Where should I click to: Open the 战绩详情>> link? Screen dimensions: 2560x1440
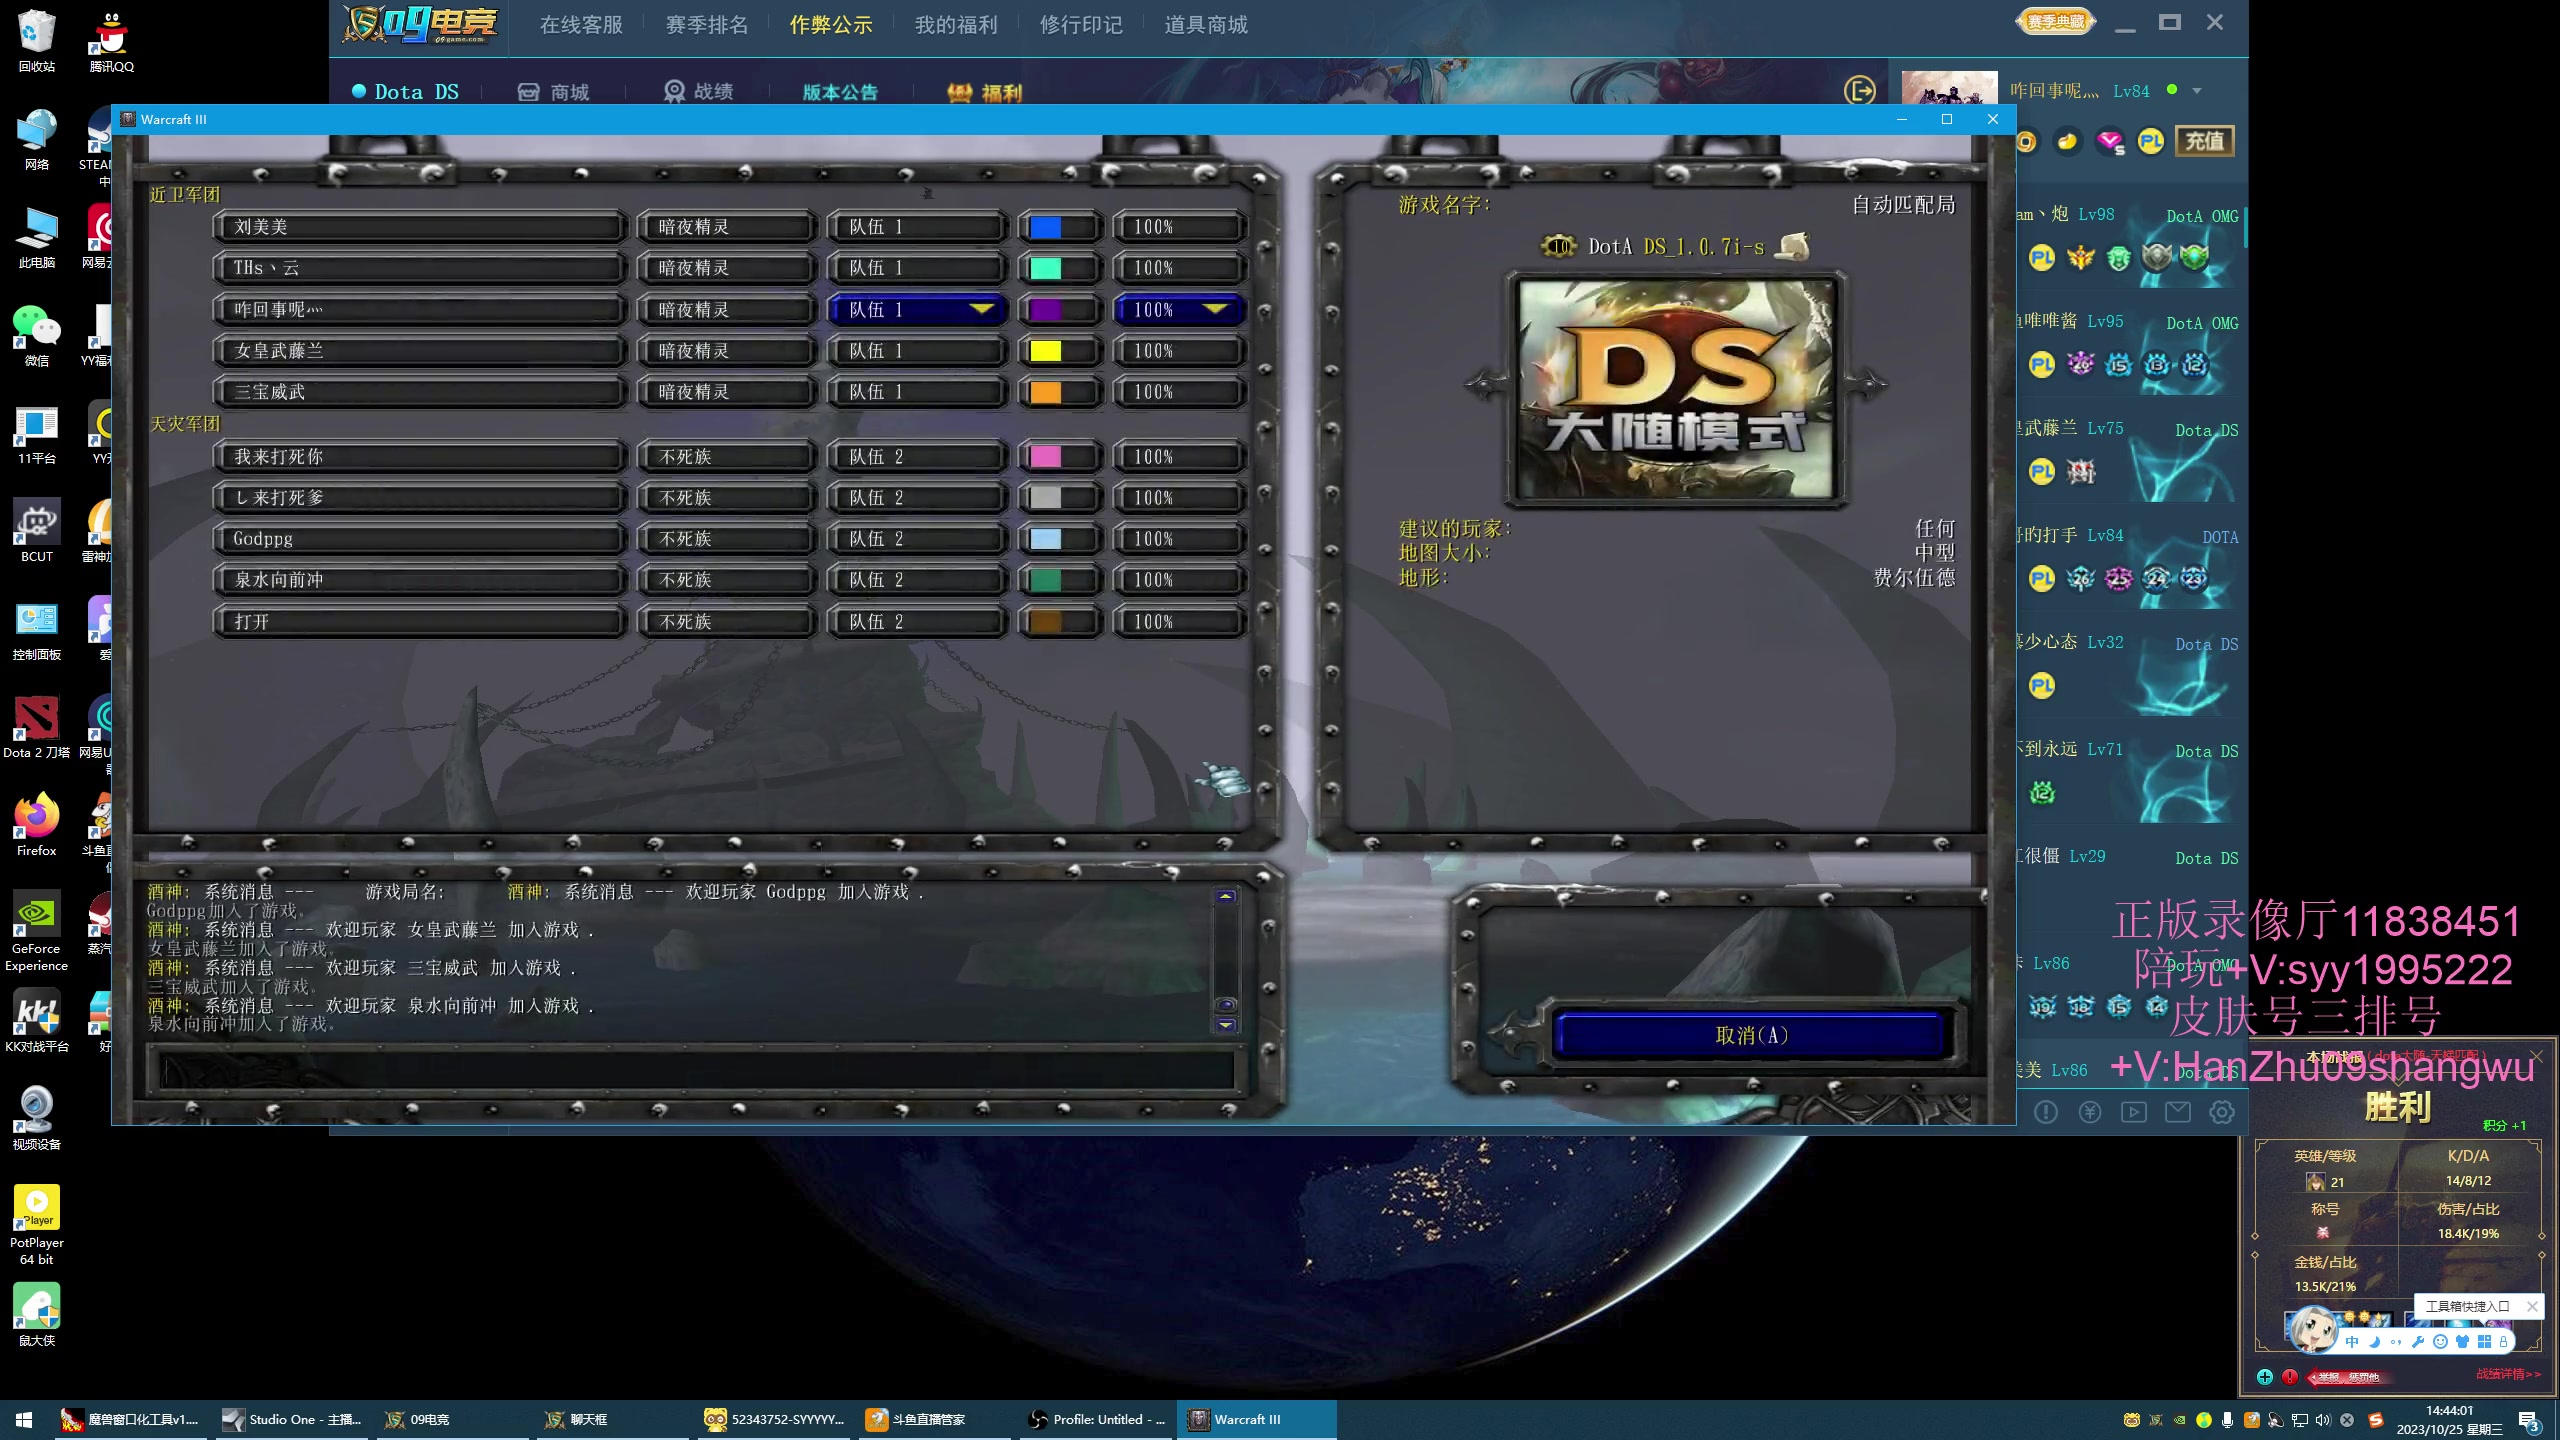2508,1375
